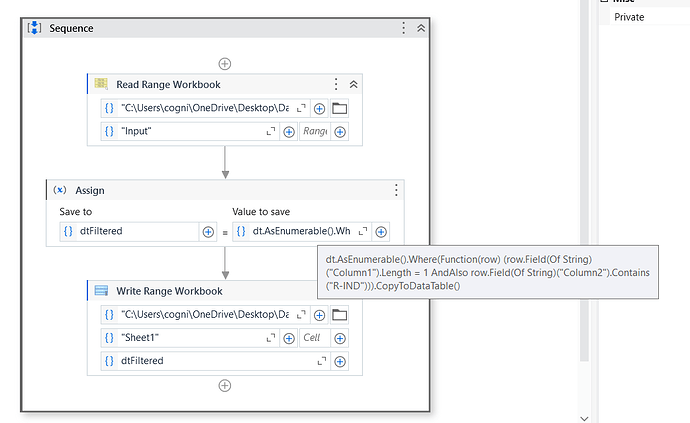Click plus button beside Read Range file path

point(319,108)
